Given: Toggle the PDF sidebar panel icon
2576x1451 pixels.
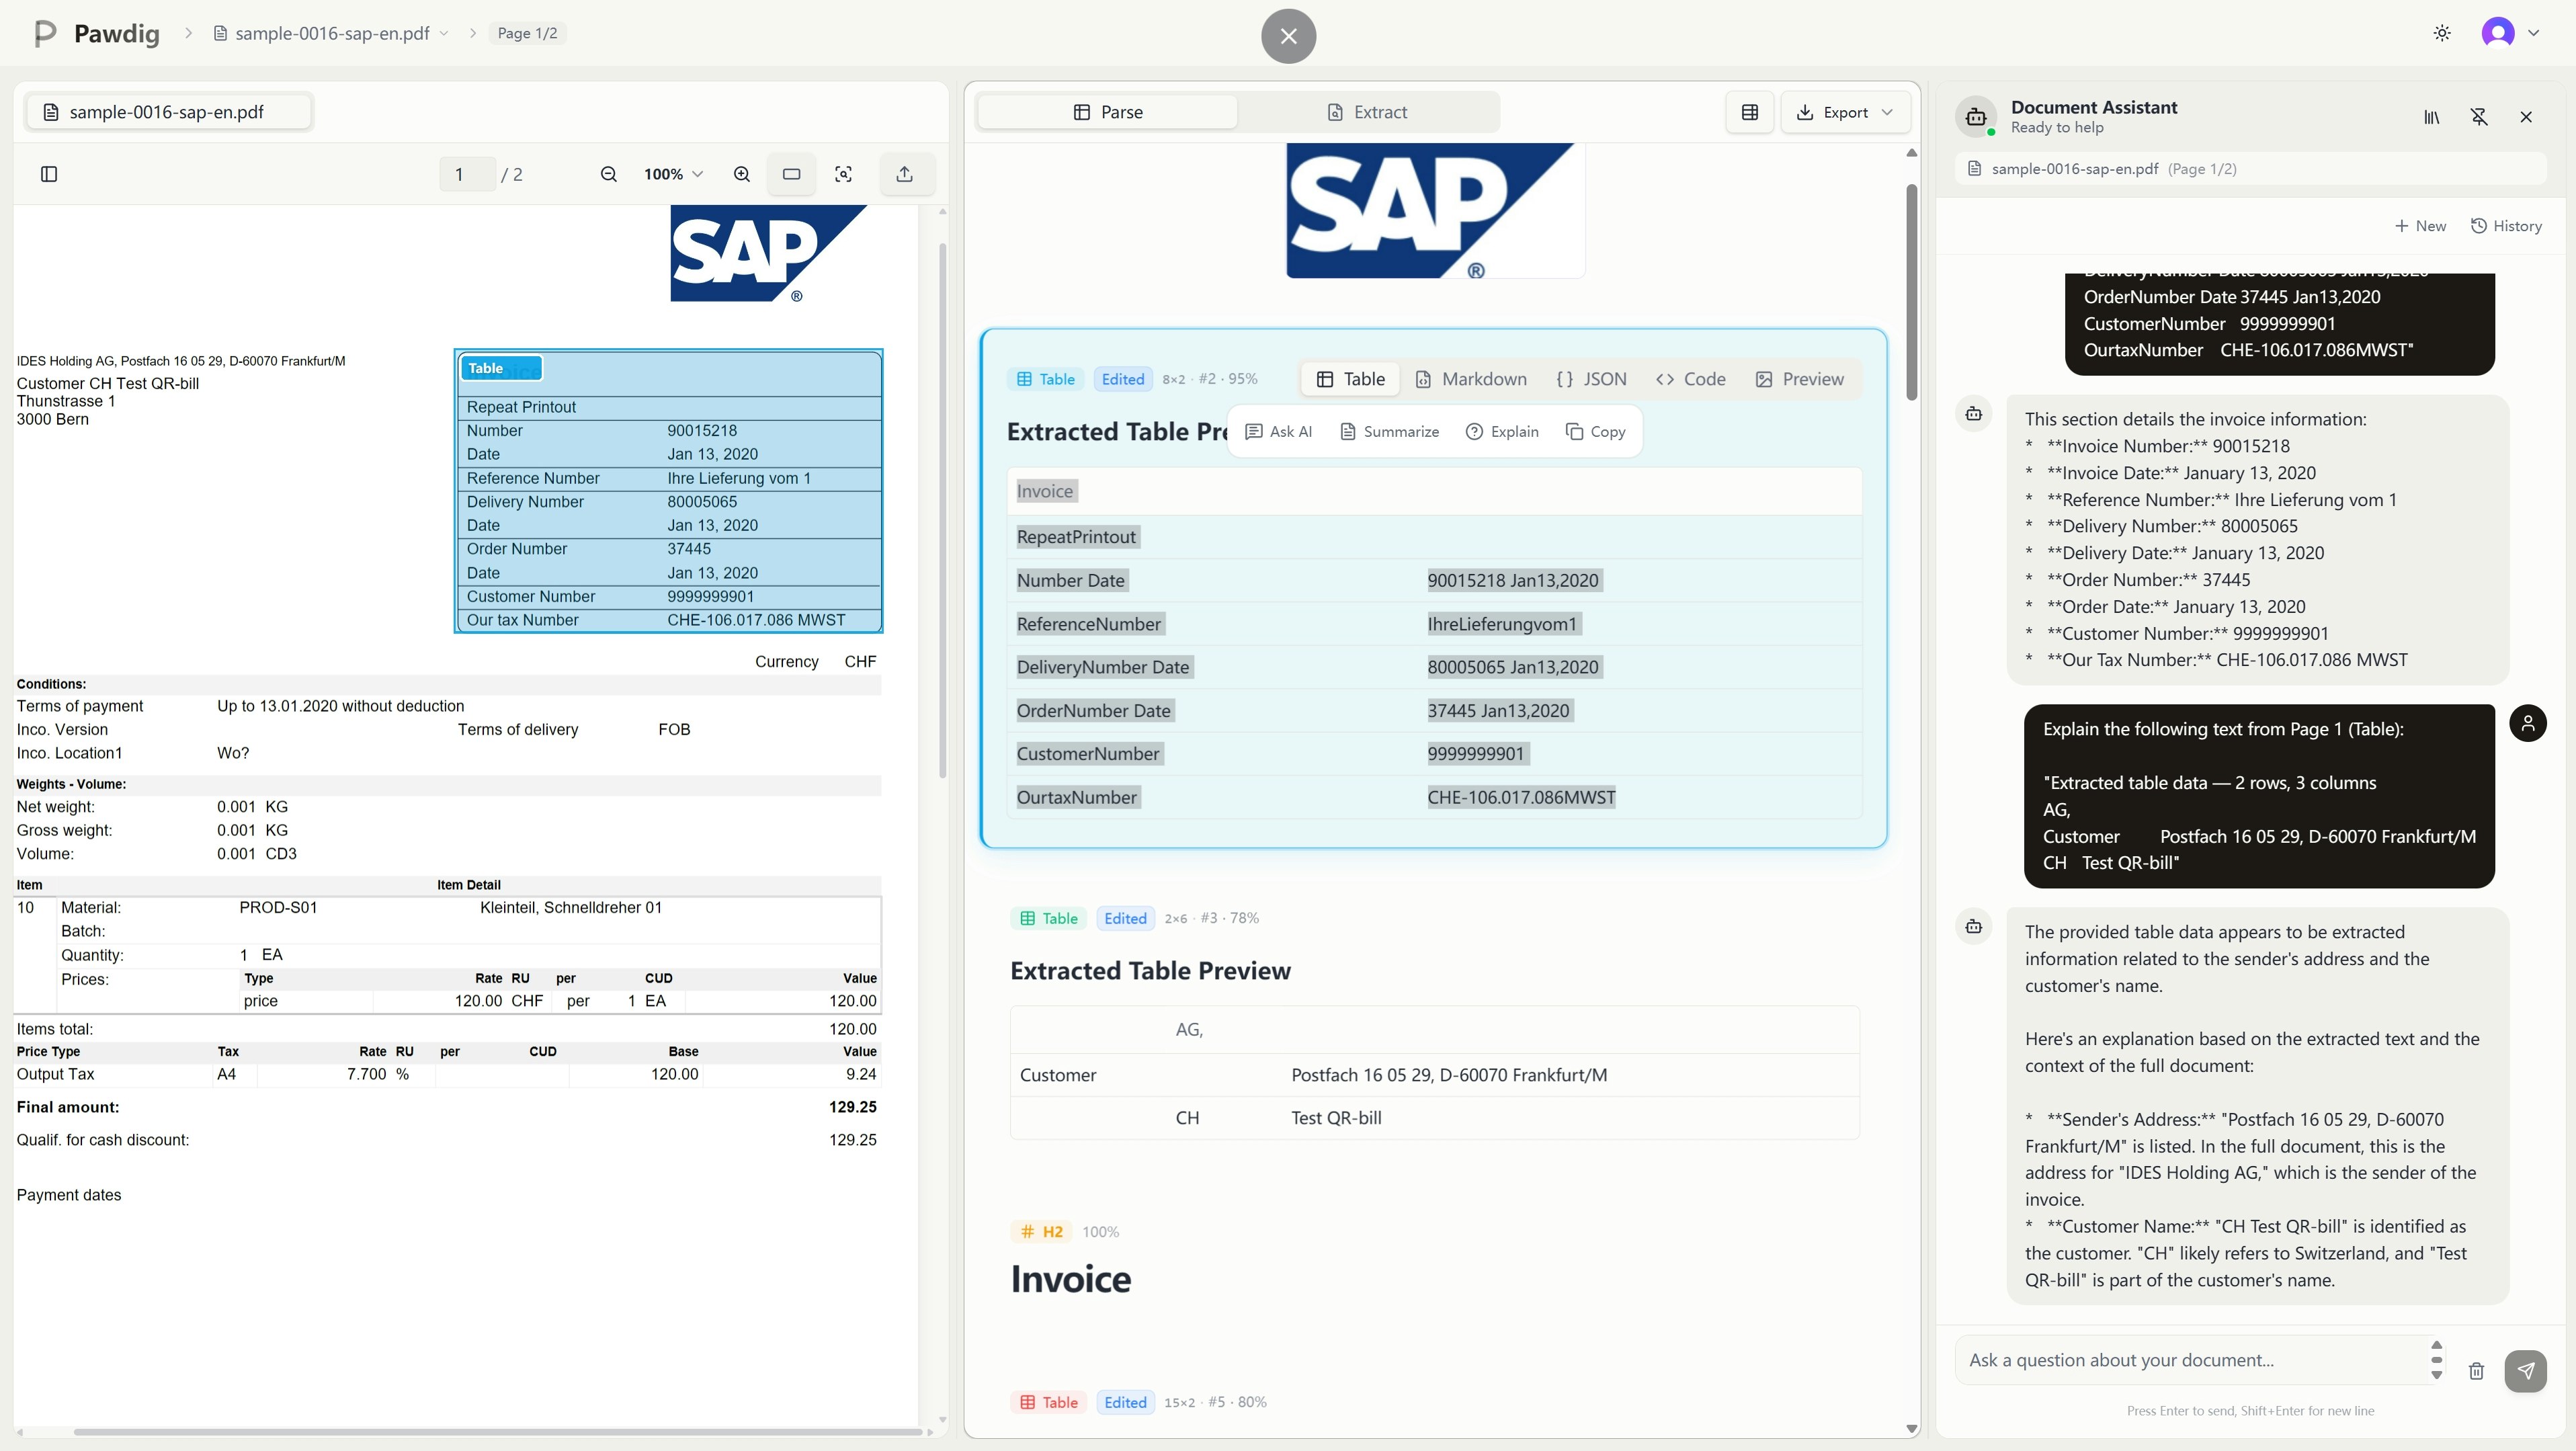Looking at the screenshot, I should coord(49,174).
